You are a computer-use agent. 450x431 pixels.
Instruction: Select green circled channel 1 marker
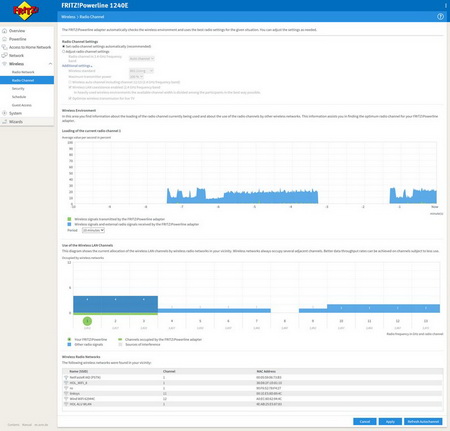point(87,321)
